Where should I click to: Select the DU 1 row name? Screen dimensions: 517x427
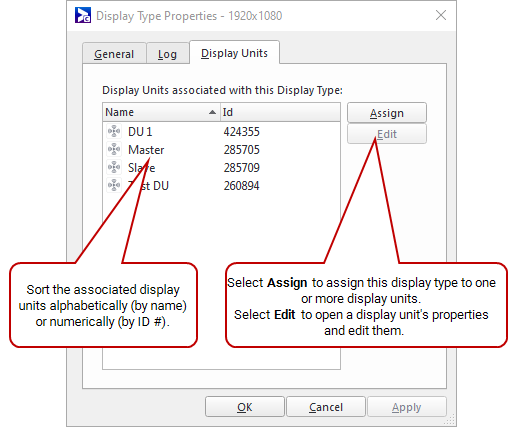click(140, 132)
